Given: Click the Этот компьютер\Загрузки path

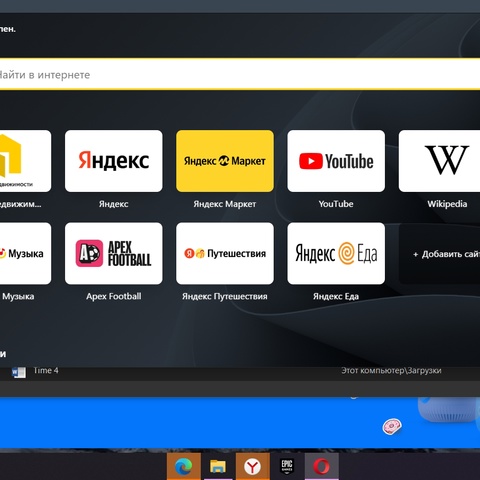Looking at the screenshot, I should coord(391,370).
